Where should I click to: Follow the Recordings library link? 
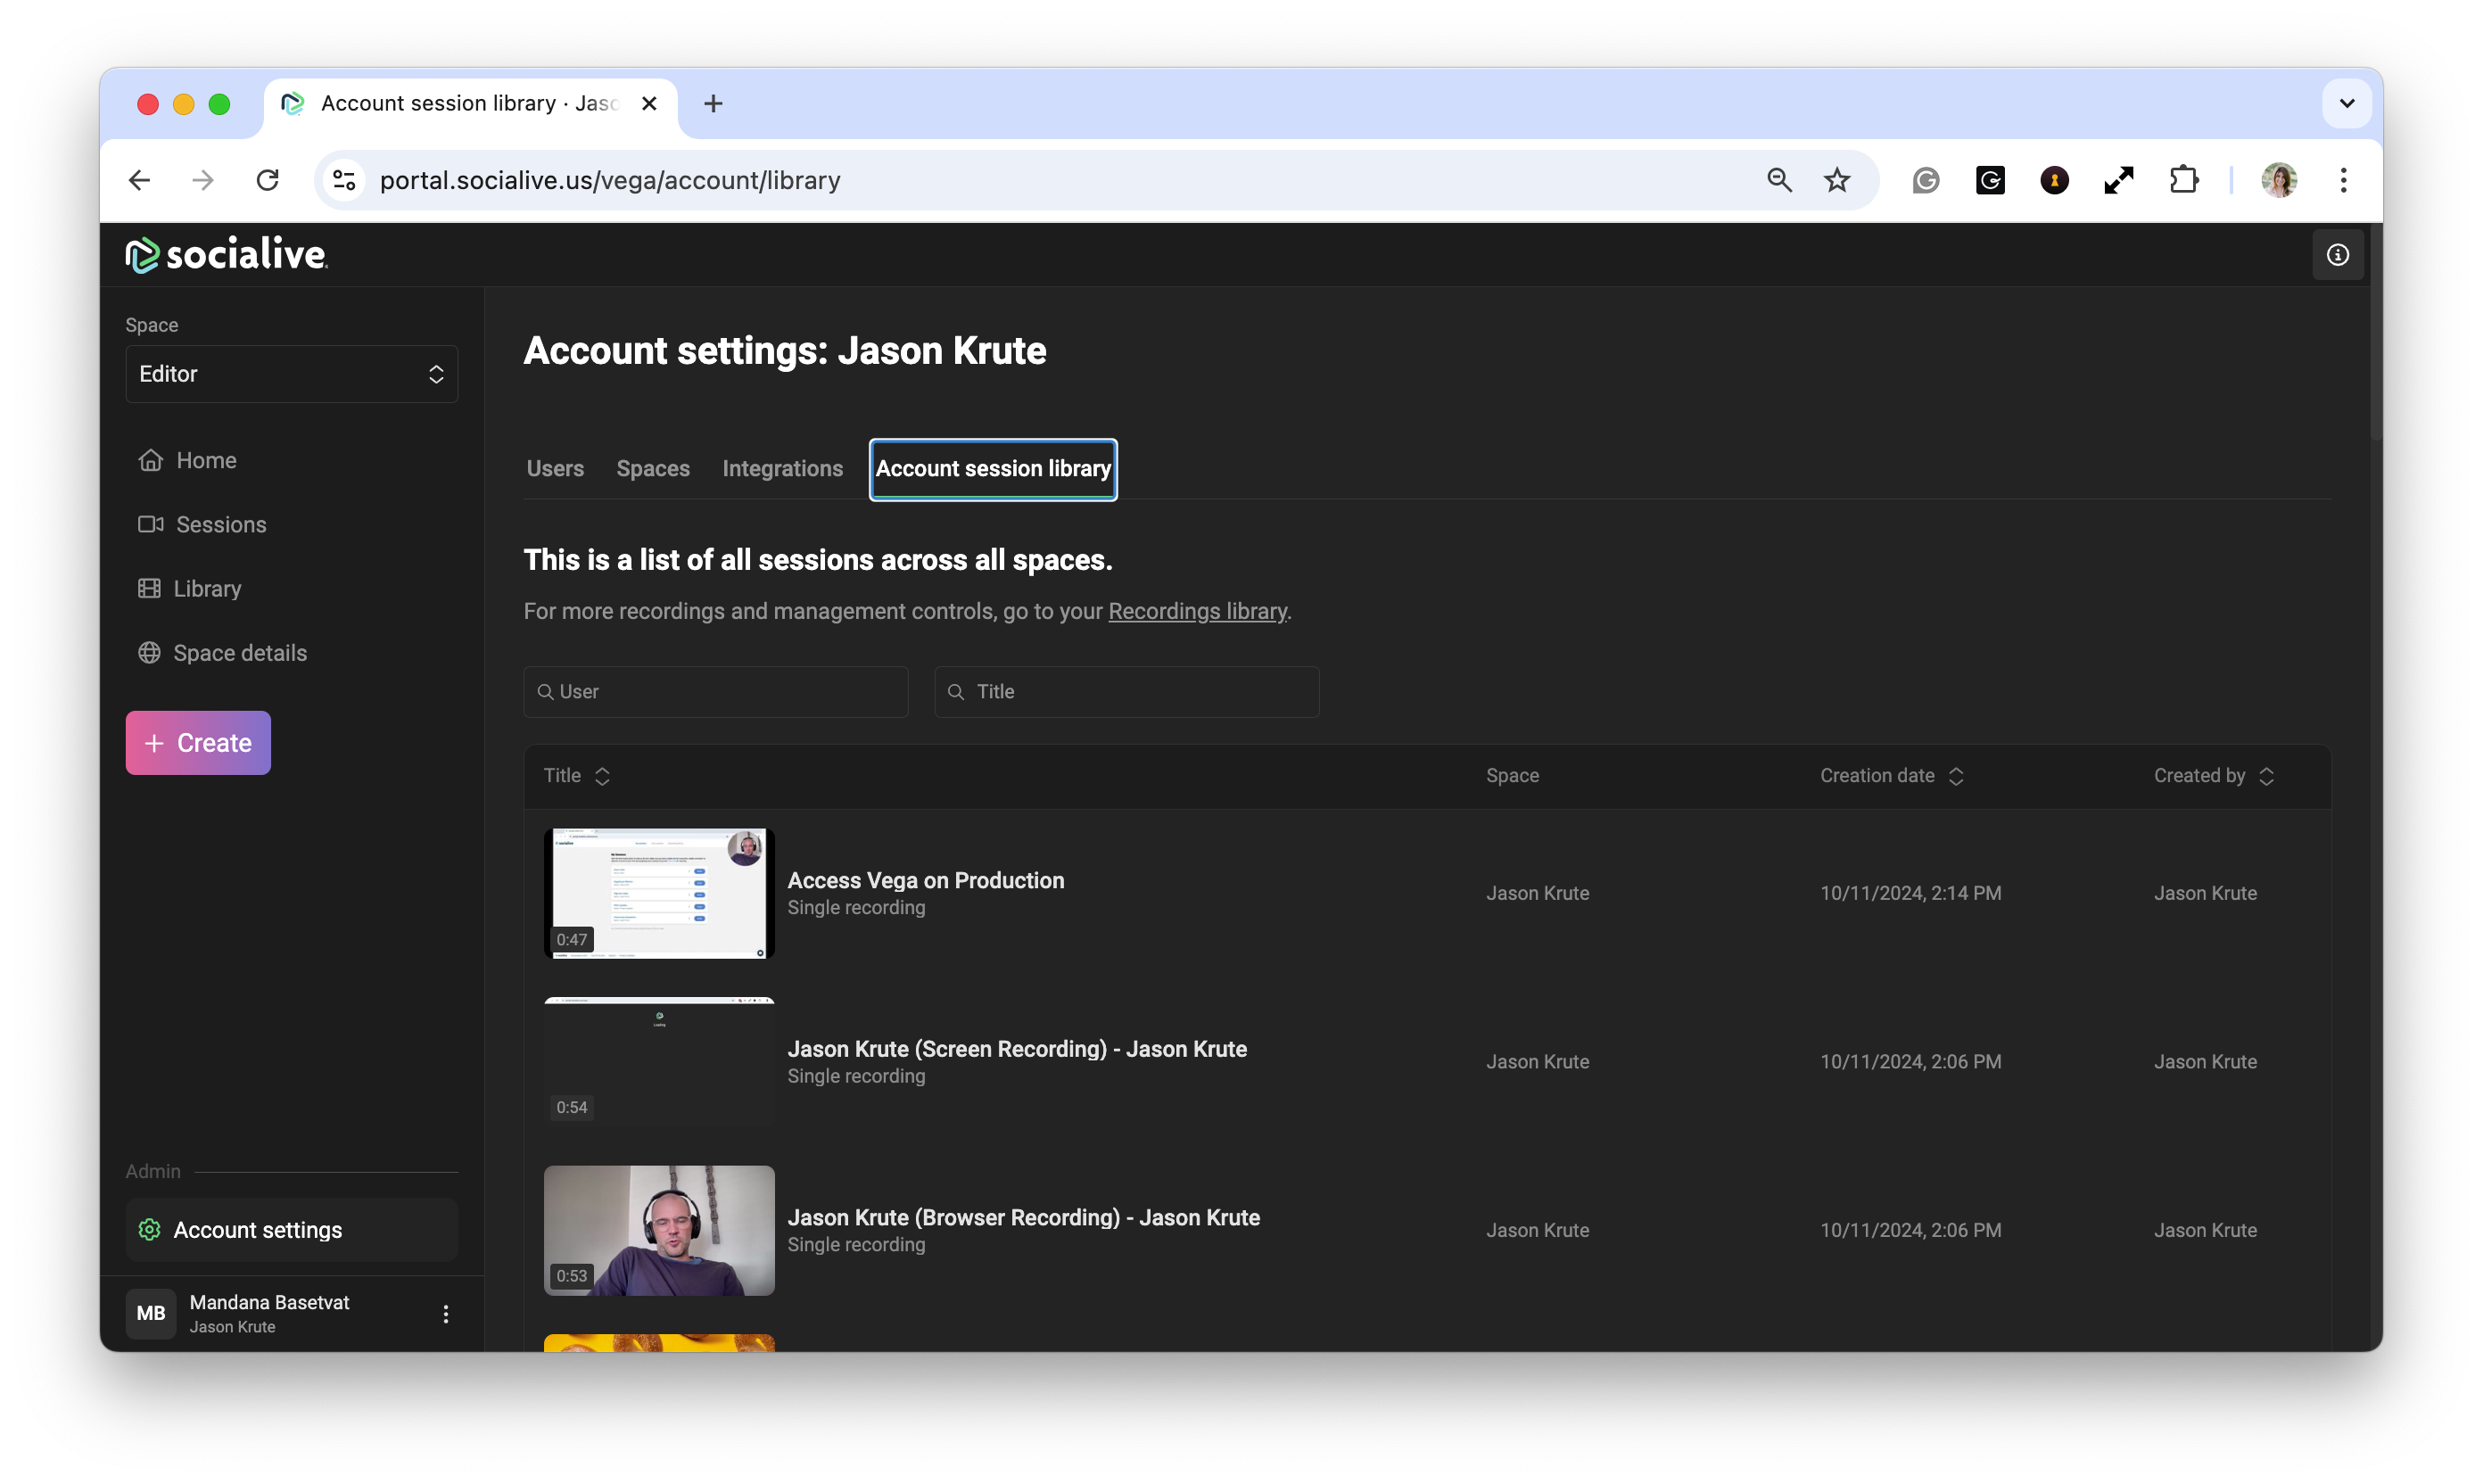pyautogui.click(x=1197, y=611)
